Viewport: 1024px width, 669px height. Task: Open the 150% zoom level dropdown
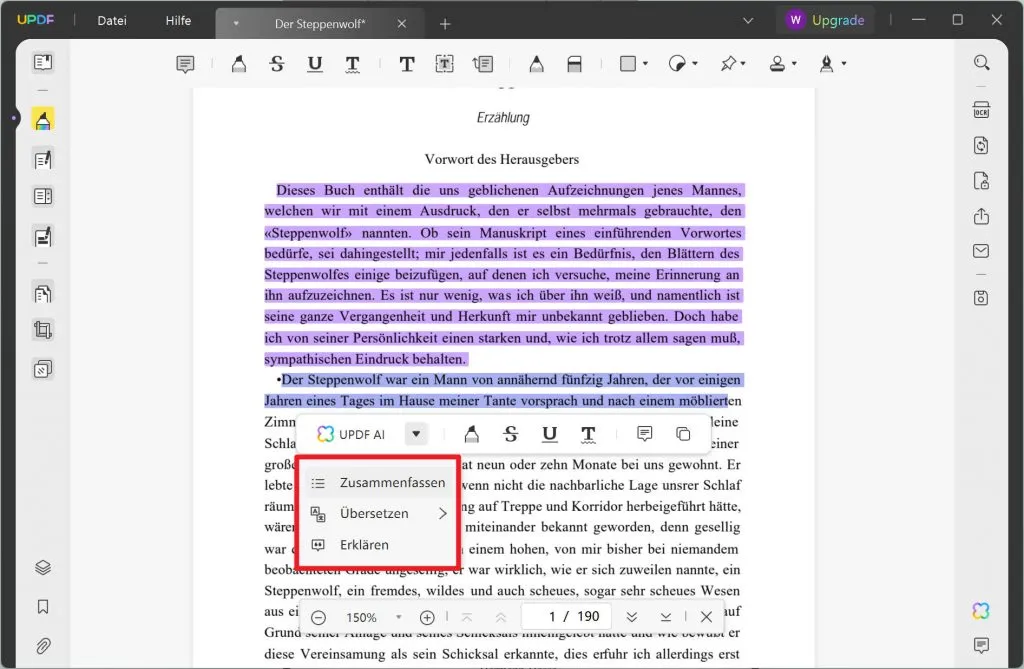398,617
